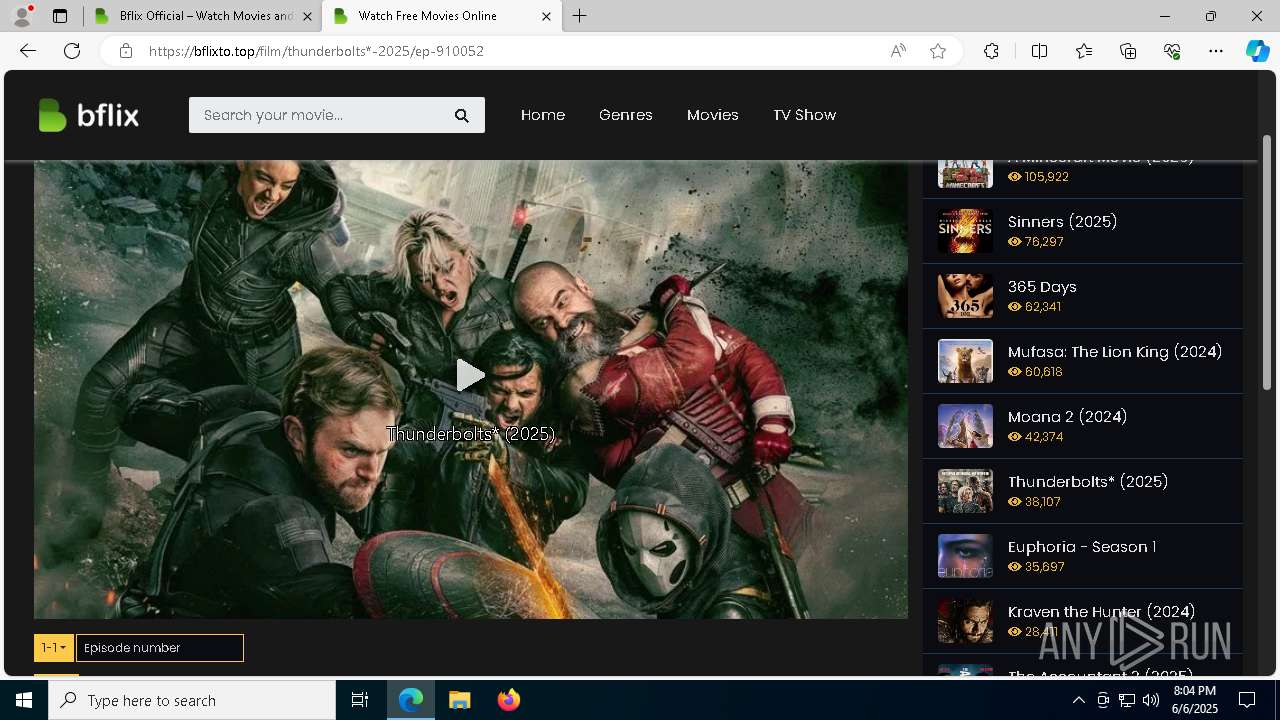Open Read aloud in address bar
This screenshot has height=720, width=1280.
(x=898, y=51)
